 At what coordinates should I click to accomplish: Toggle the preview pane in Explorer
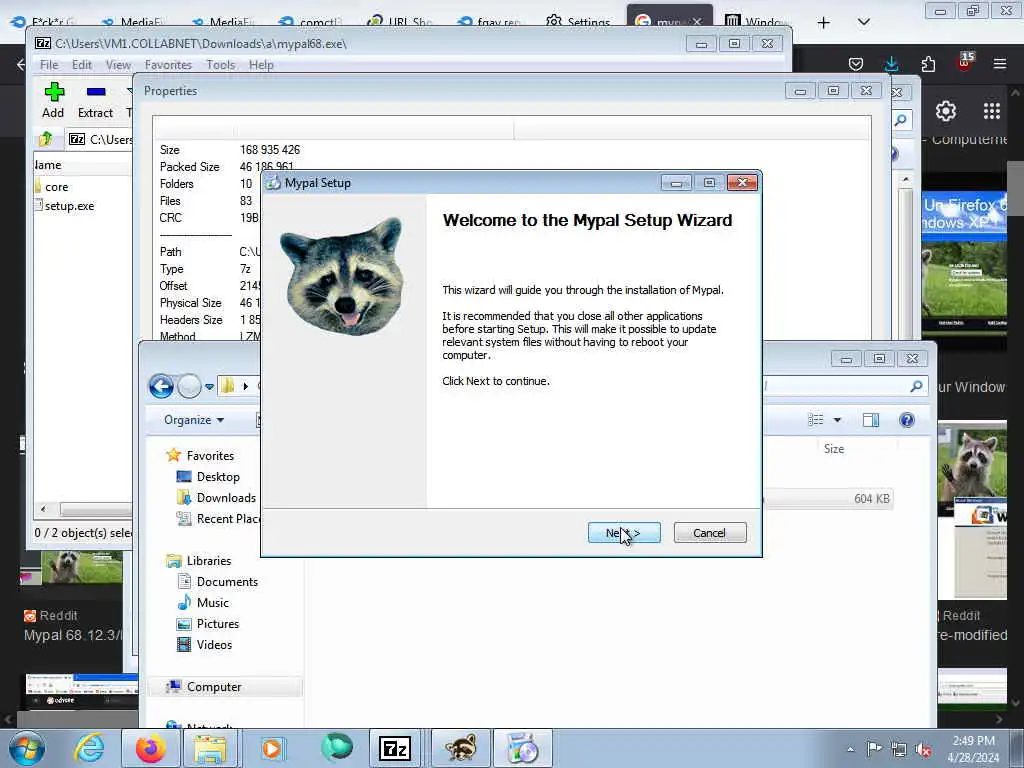[871, 420]
